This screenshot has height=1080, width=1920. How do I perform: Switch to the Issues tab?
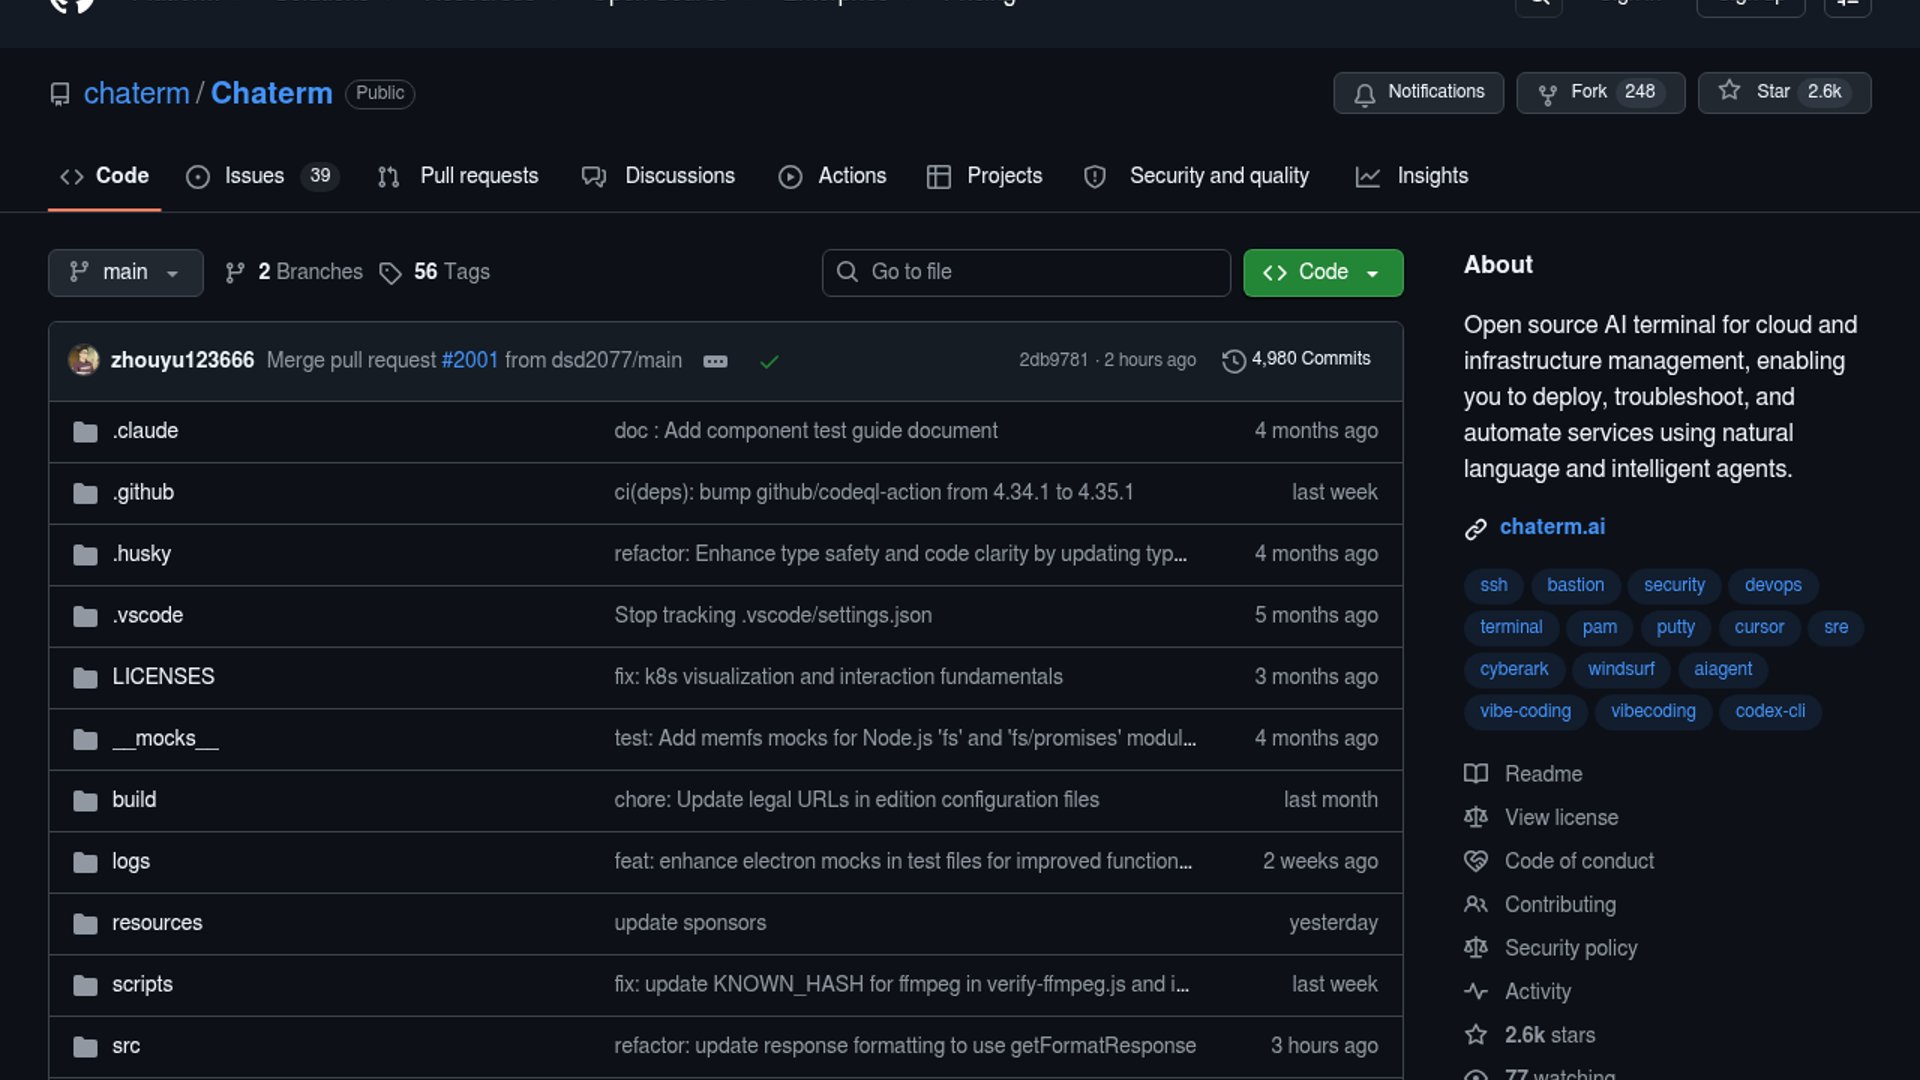254,176
